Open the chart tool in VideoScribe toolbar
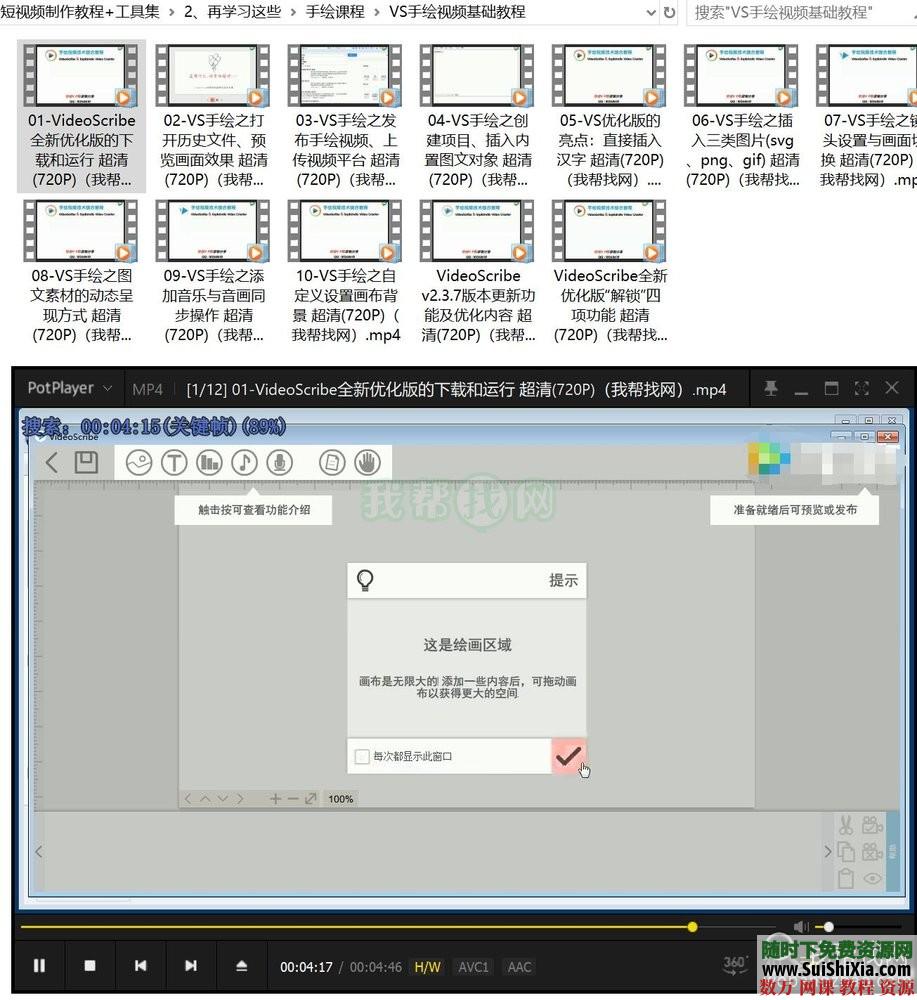 [210, 462]
